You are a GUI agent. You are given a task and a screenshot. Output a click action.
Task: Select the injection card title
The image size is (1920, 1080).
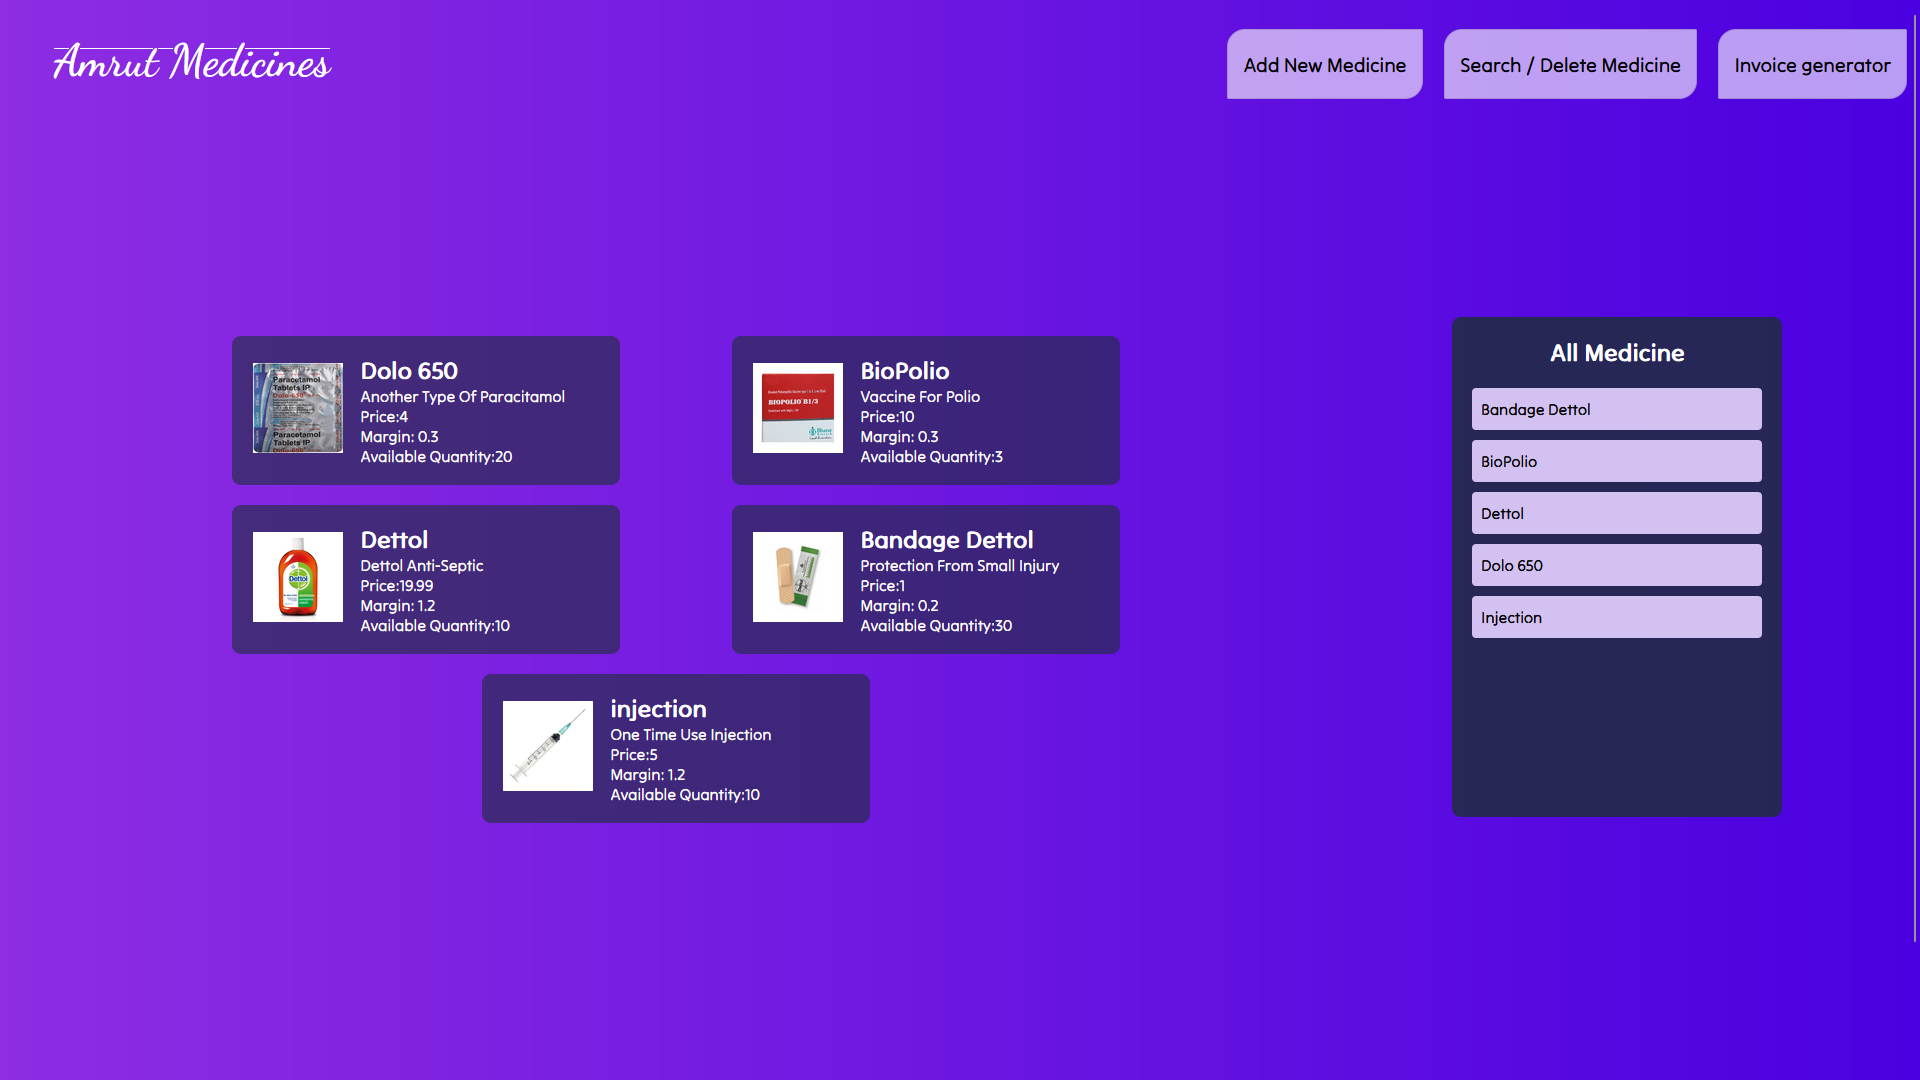658,709
